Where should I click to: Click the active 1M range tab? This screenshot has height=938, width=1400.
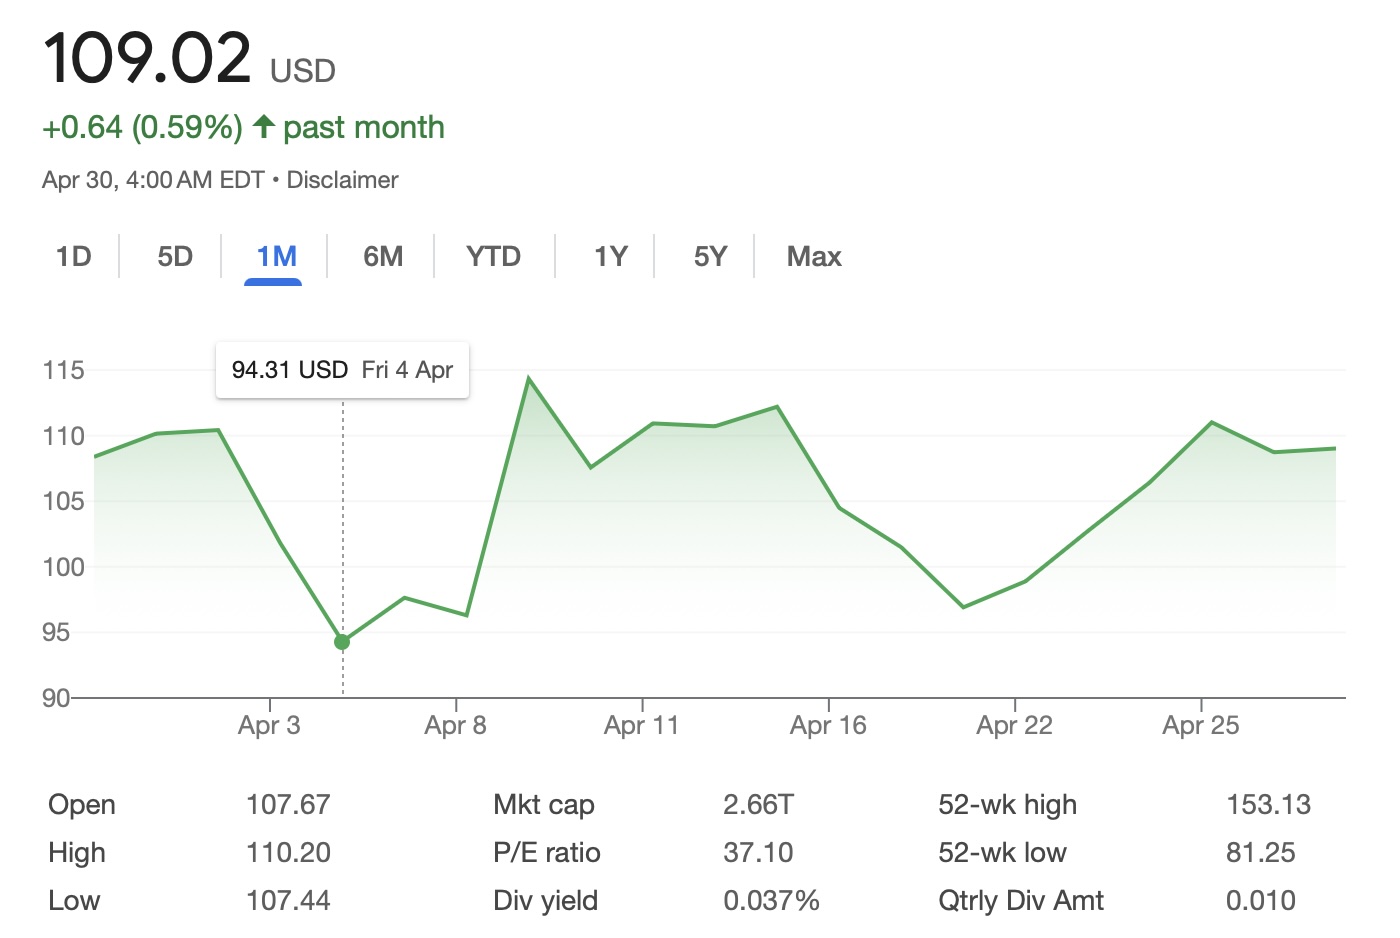click(x=276, y=257)
